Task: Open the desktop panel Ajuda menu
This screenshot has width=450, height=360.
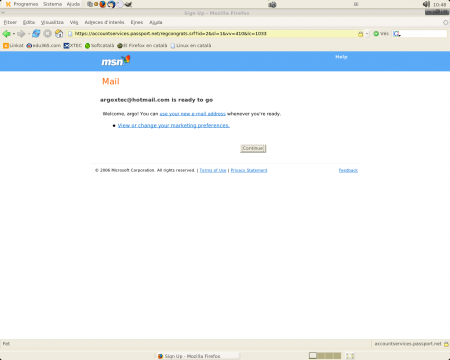Action: point(73,4)
